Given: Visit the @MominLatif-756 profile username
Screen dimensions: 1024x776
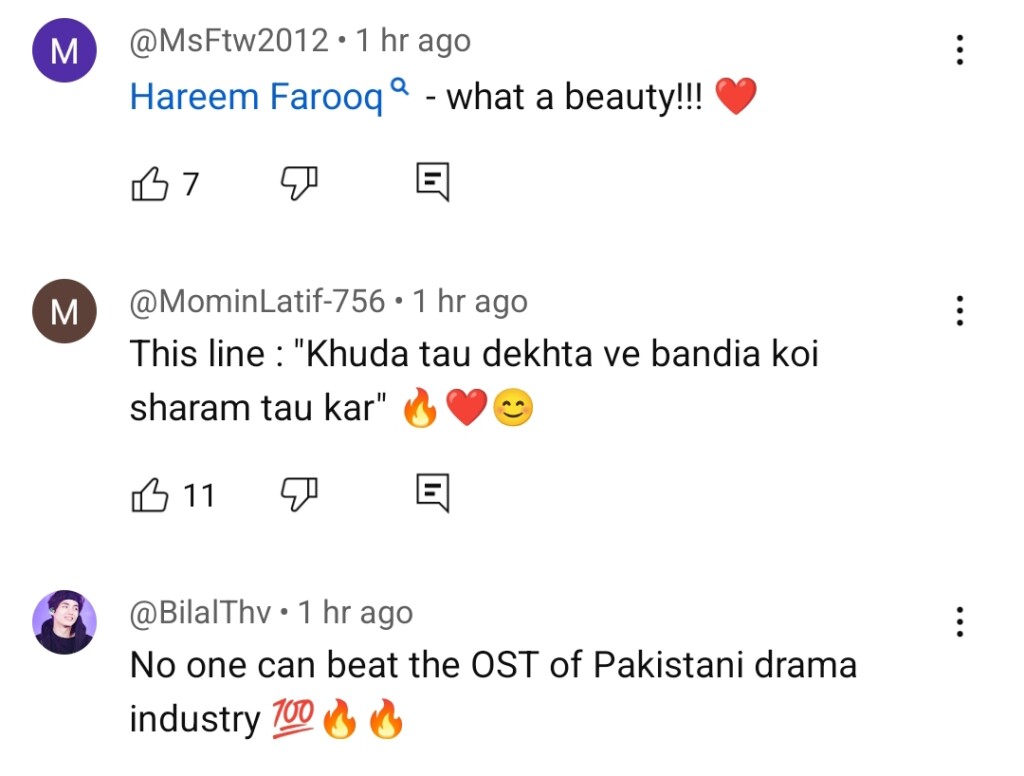Looking at the screenshot, I should (x=257, y=301).
